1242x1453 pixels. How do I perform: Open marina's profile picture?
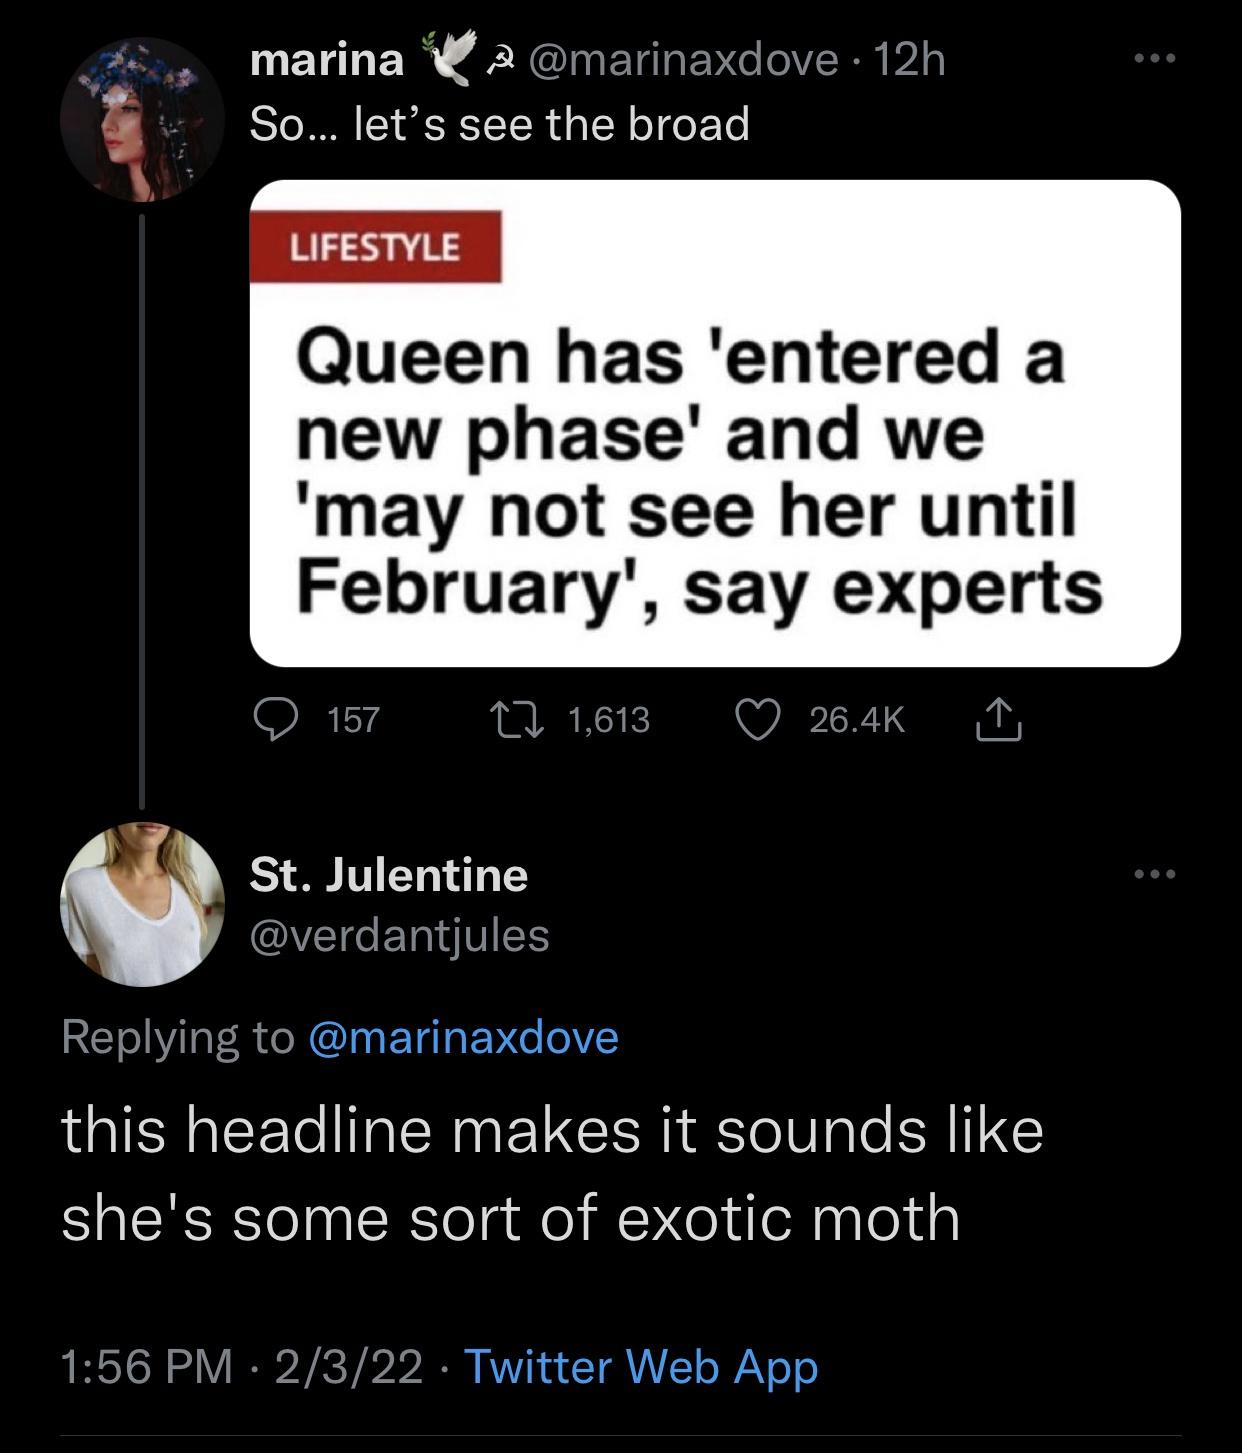pos(142,119)
